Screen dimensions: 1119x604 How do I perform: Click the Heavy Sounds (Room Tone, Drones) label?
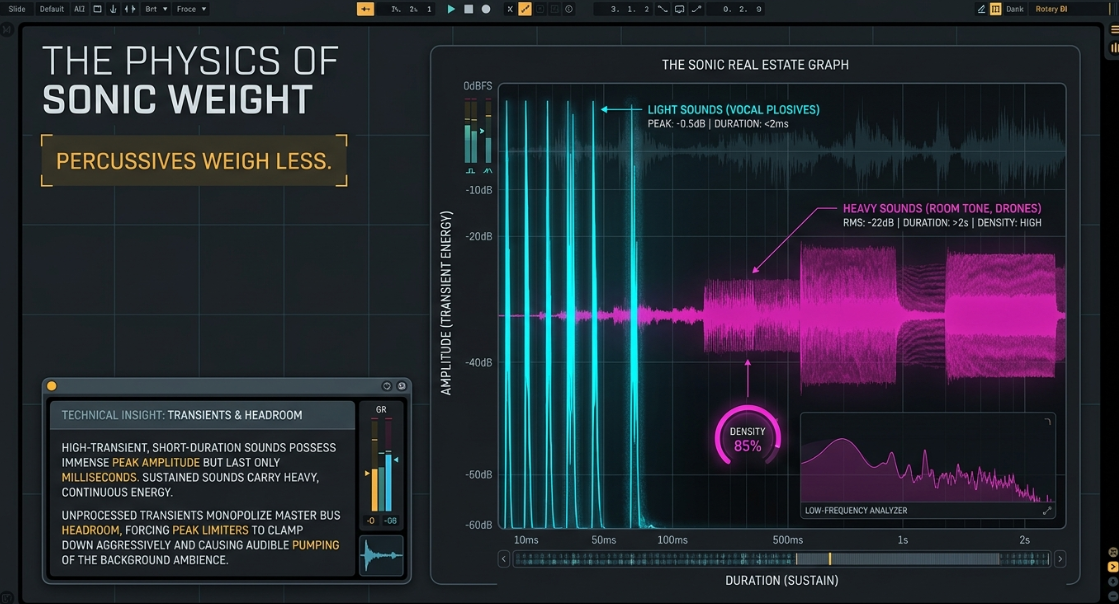point(942,208)
